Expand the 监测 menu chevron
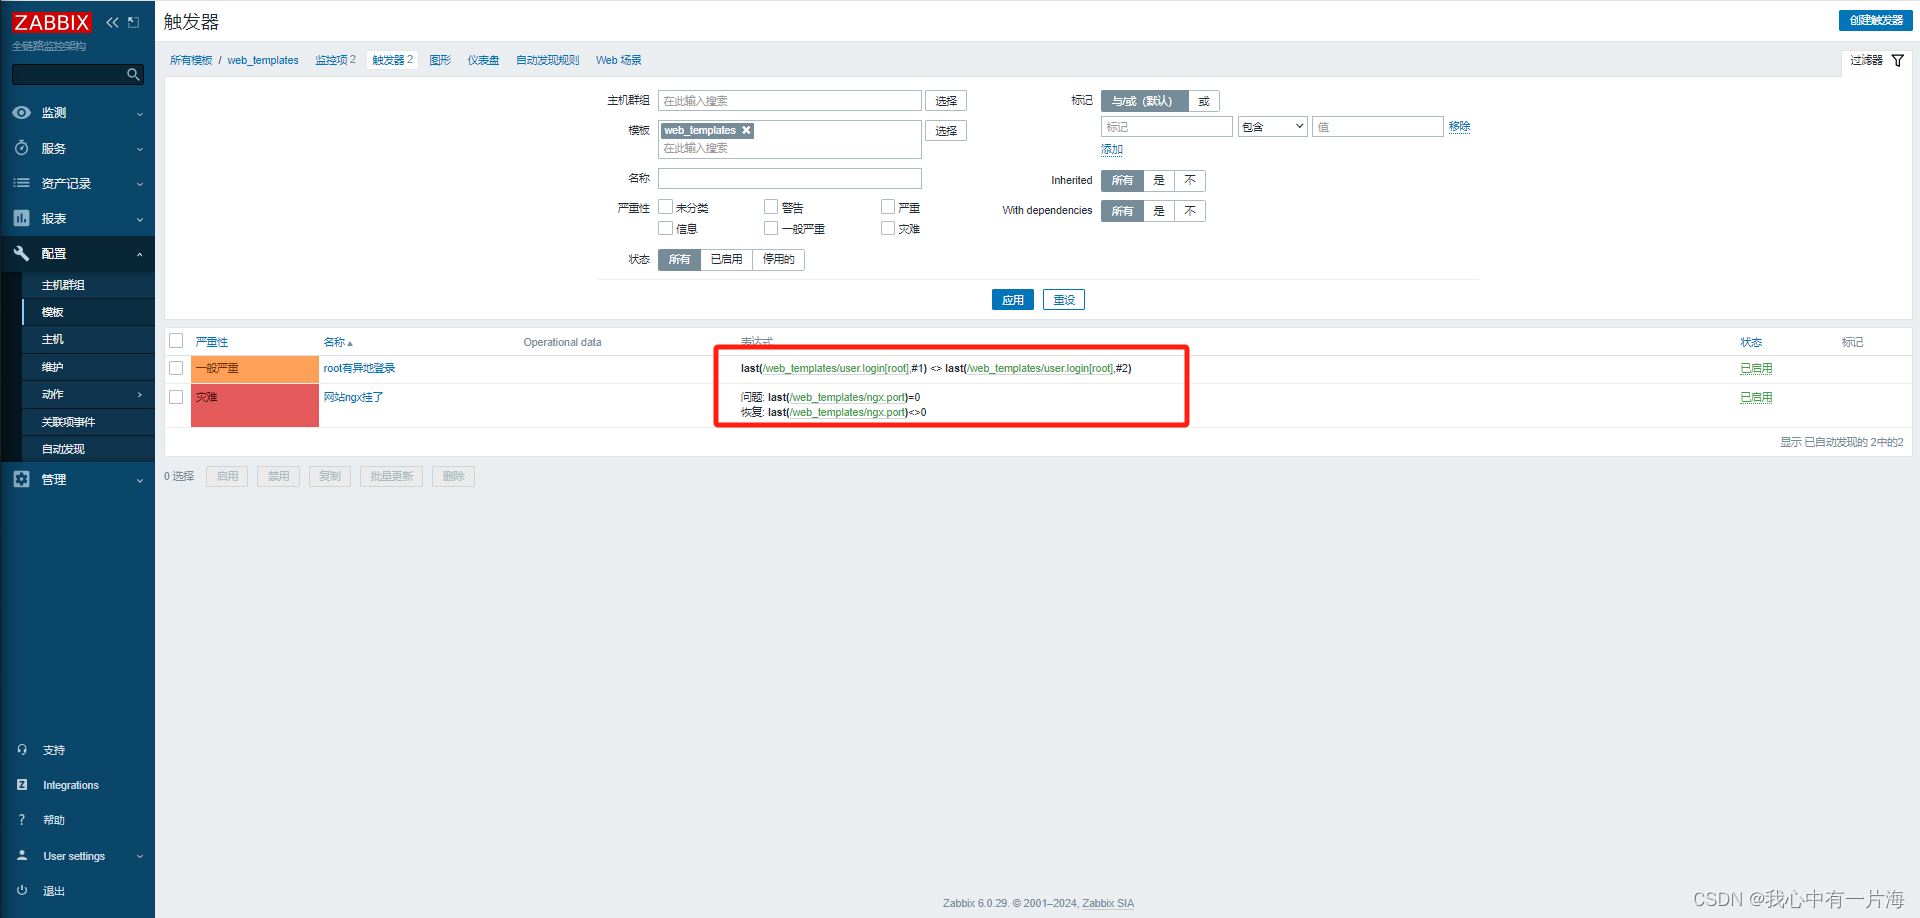The image size is (1920, 918). click(140, 114)
